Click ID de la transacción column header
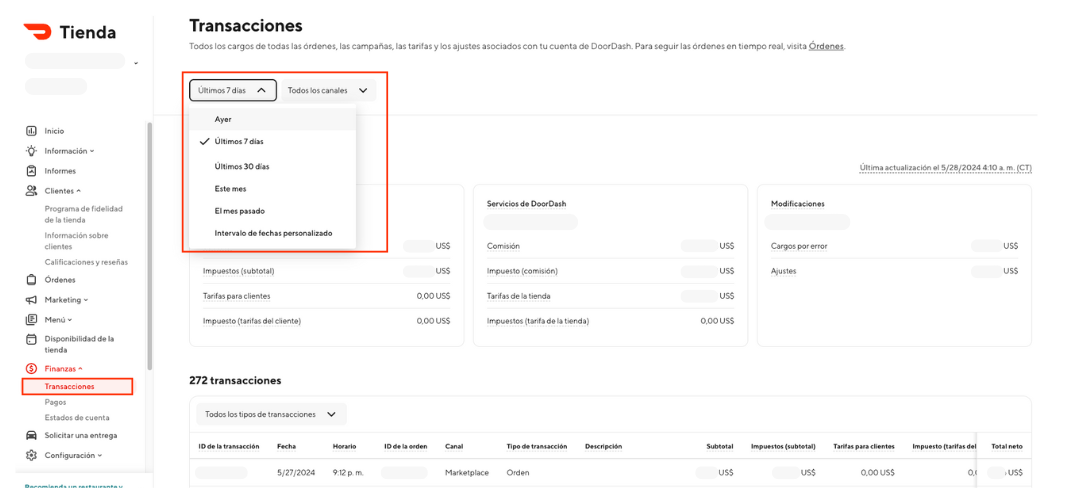 tap(229, 446)
